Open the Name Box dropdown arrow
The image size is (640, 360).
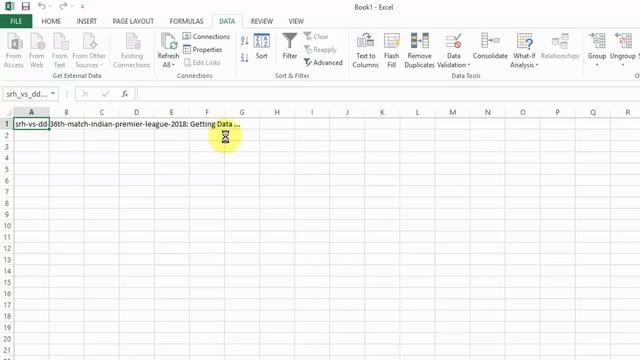coord(53,94)
